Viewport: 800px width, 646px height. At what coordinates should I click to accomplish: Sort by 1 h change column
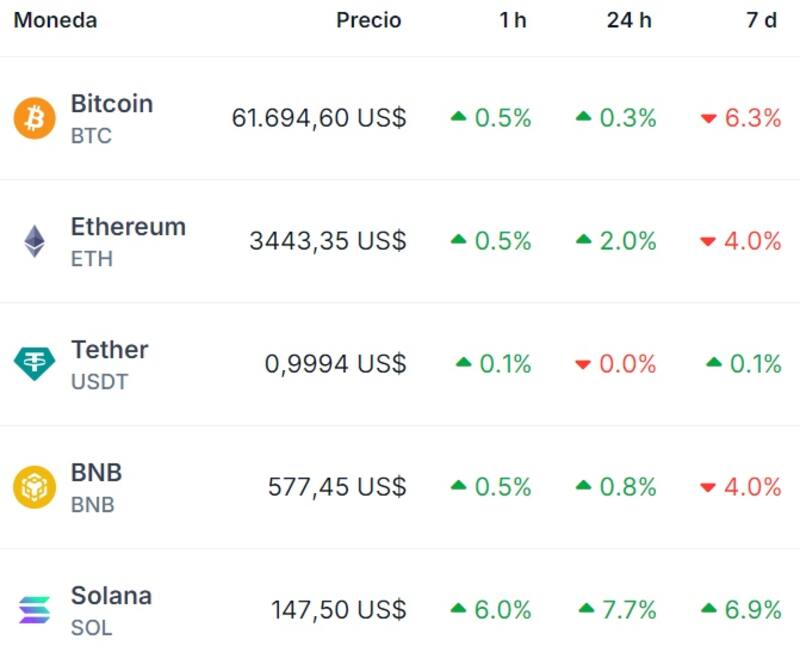pyautogui.click(x=513, y=21)
